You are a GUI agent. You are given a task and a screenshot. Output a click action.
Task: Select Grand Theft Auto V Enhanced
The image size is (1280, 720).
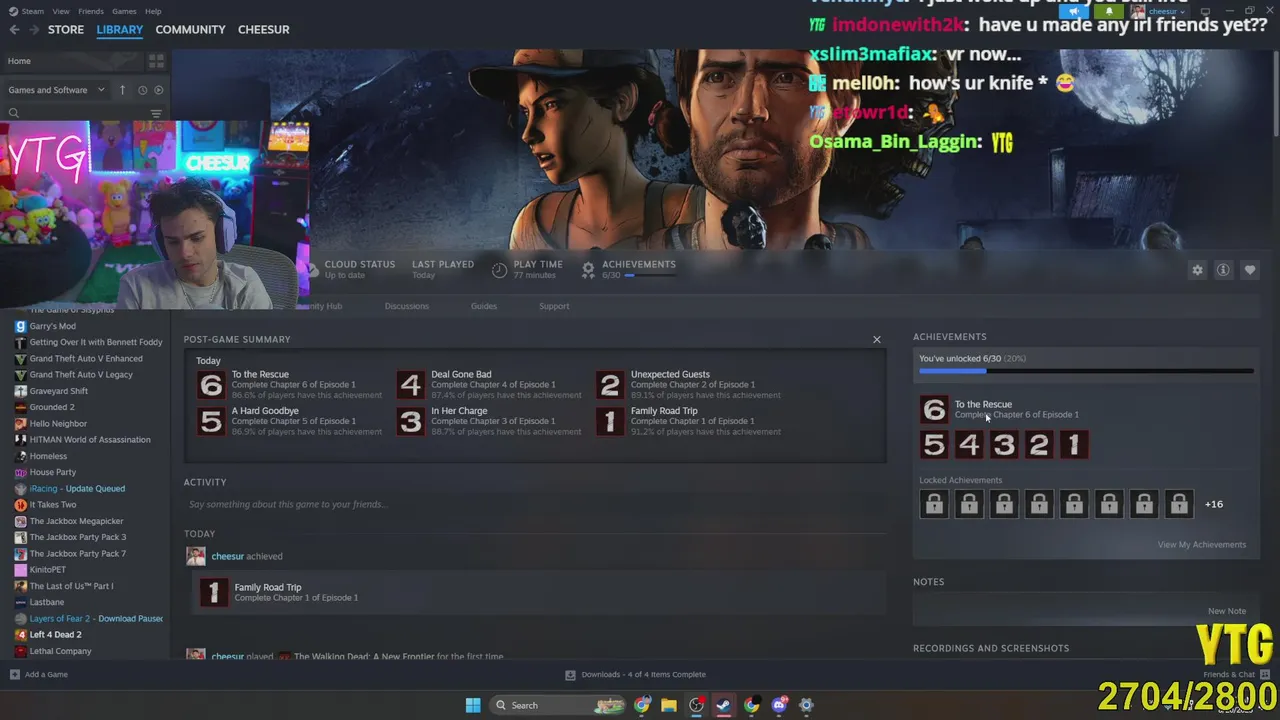point(86,358)
